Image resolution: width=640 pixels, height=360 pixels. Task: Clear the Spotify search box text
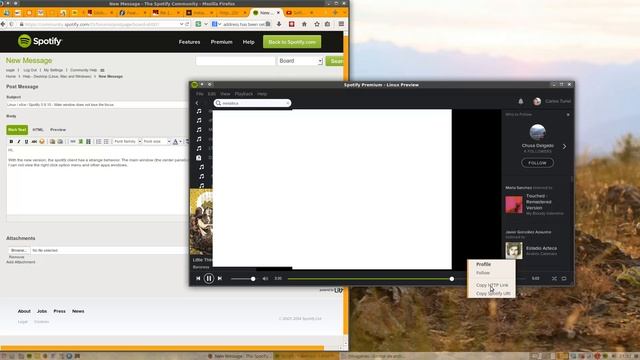(288, 103)
